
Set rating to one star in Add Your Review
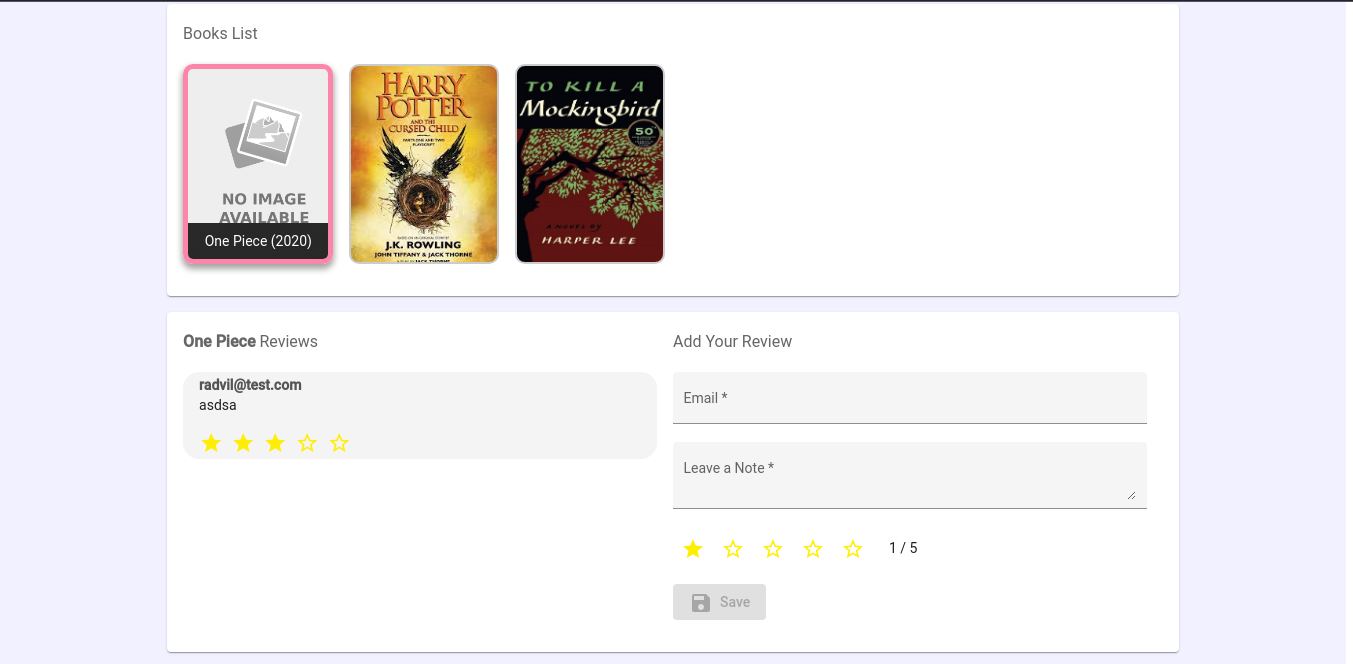coord(693,549)
